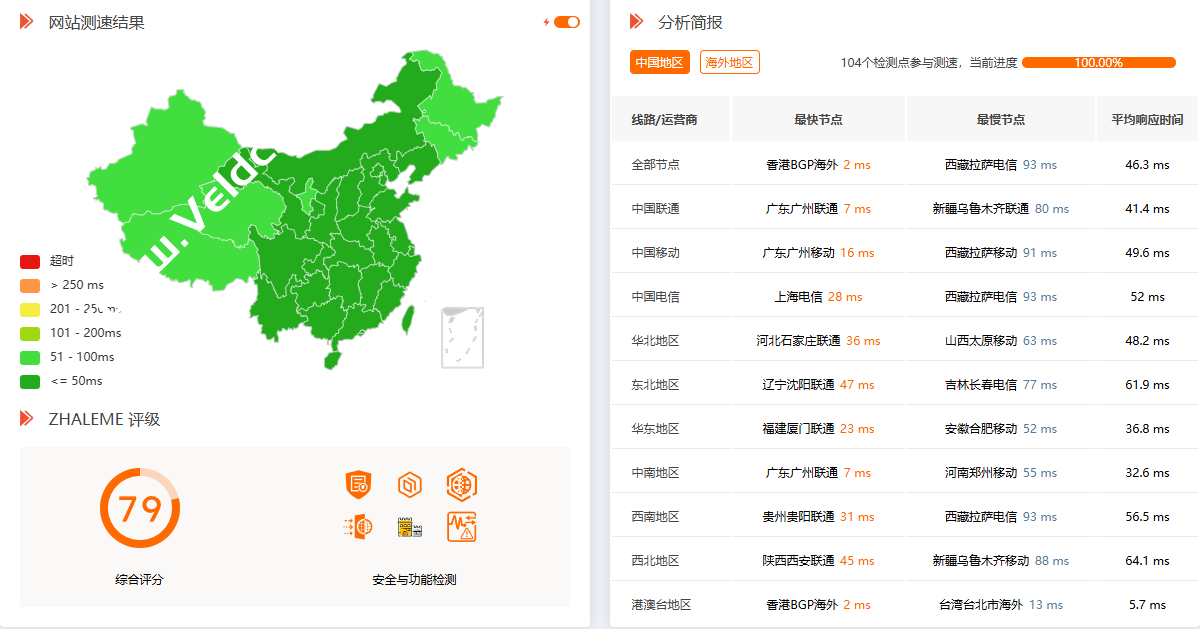Click the 平均响应时间 column header
The image size is (1200, 629).
click(x=1147, y=120)
